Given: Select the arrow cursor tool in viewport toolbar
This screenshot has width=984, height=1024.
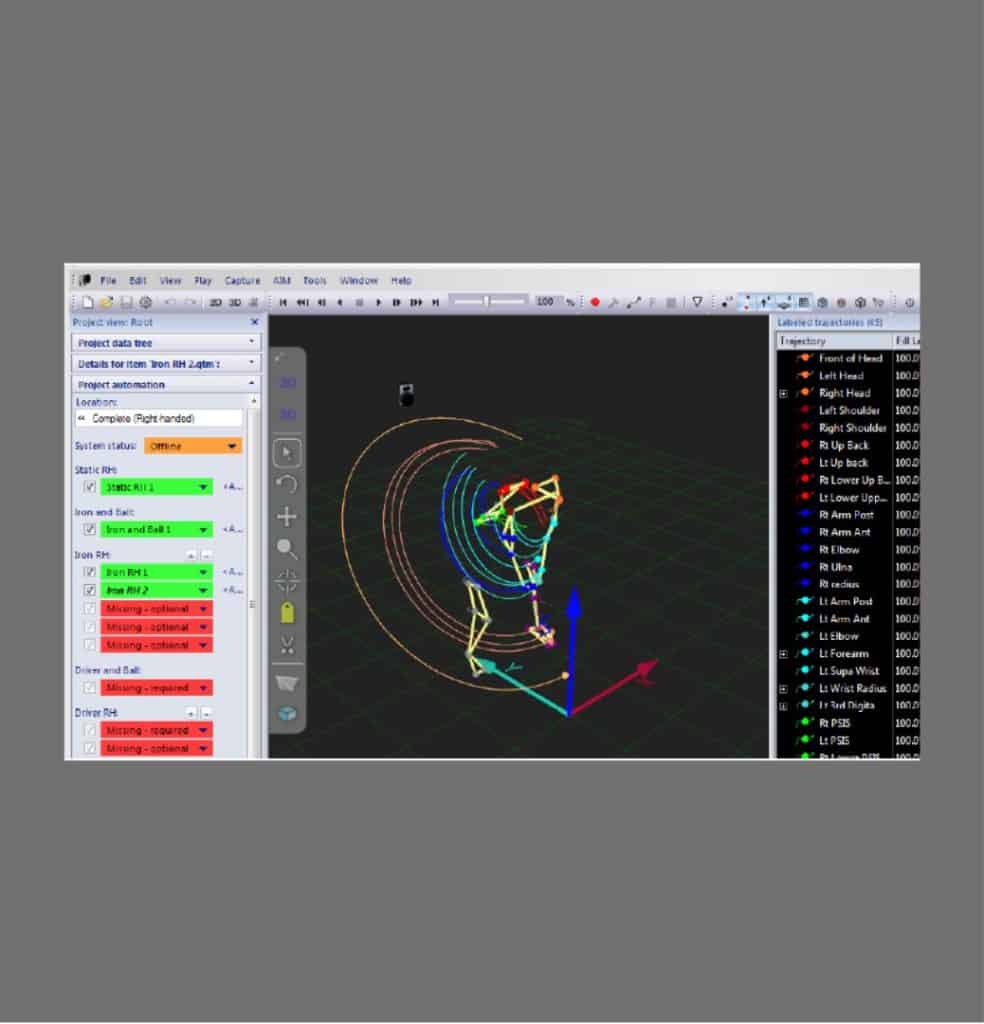Looking at the screenshot, I should (288, 452).
